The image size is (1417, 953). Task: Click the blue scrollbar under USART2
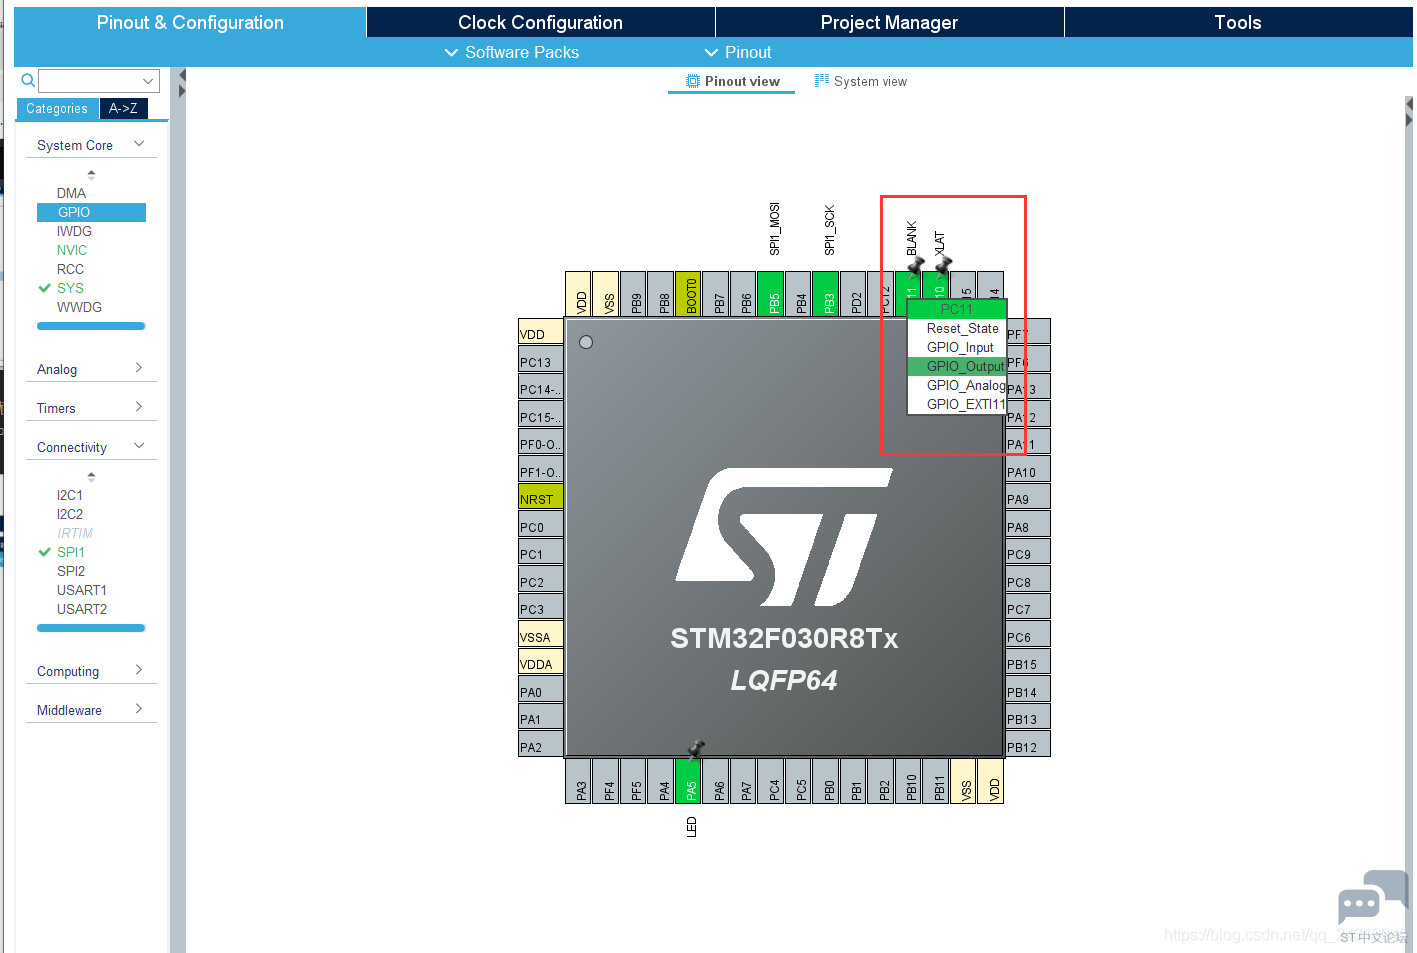click(x=91, y=628)
